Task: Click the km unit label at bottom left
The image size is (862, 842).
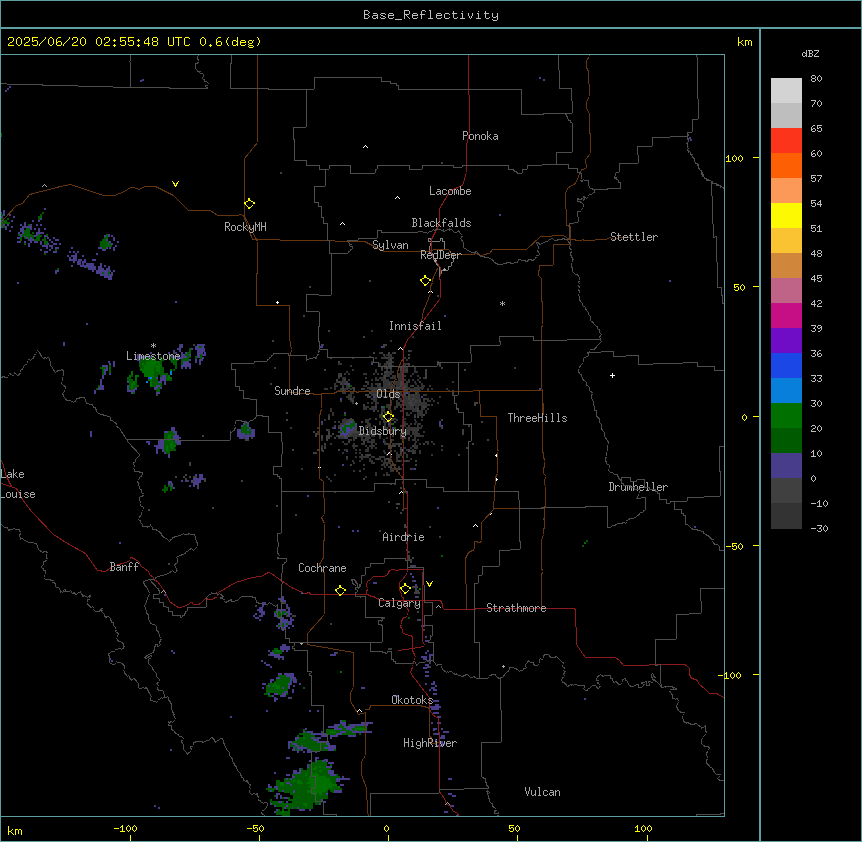Action: click(15, 830)
